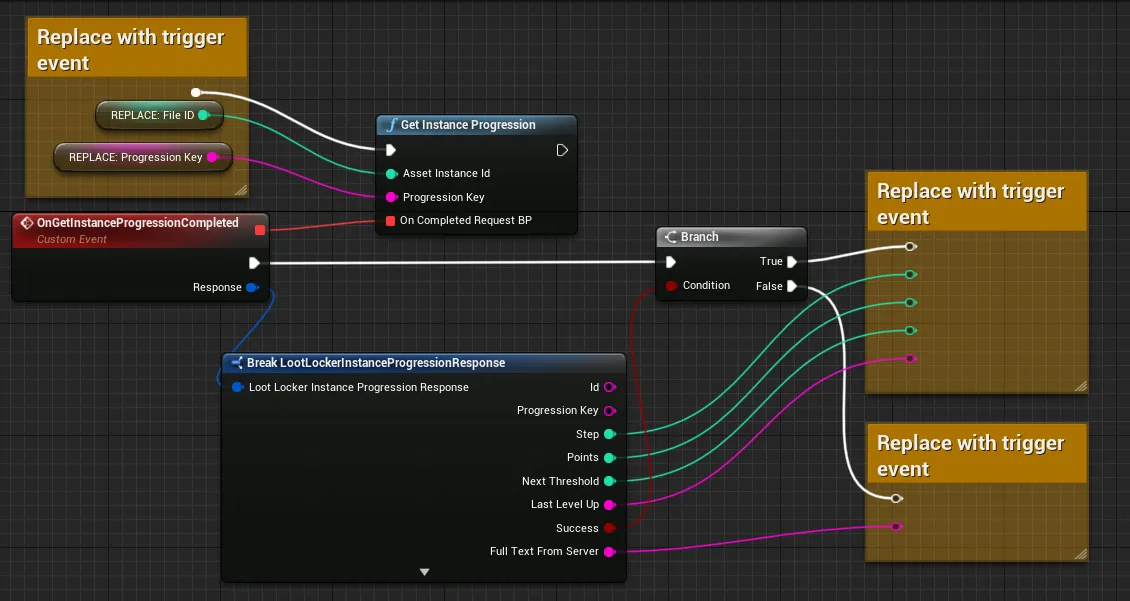The height and width of the screenshot is (601, 1130).
Task: Click Loot Locker Instance Progression Response input pin
Action: pyautogui.click(x=237, y=388)
